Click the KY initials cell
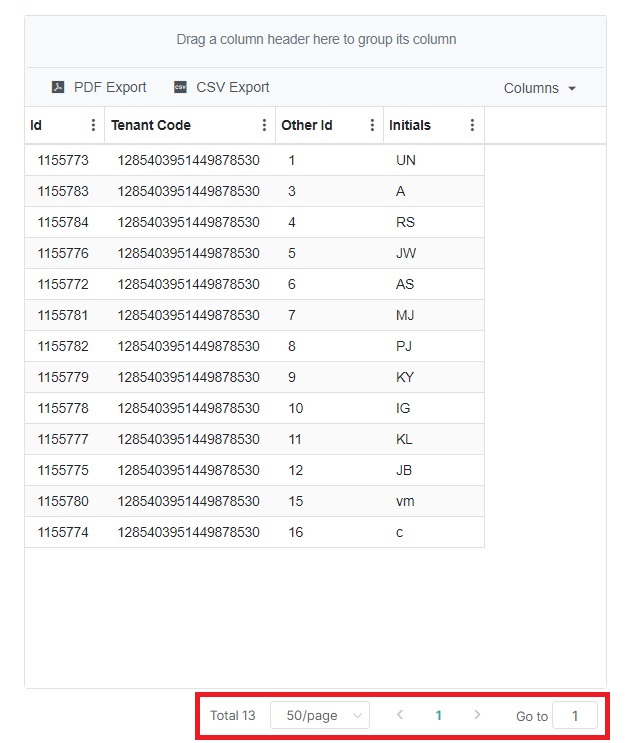The width and height of the screenshot is (631, 743). point(433,377)
